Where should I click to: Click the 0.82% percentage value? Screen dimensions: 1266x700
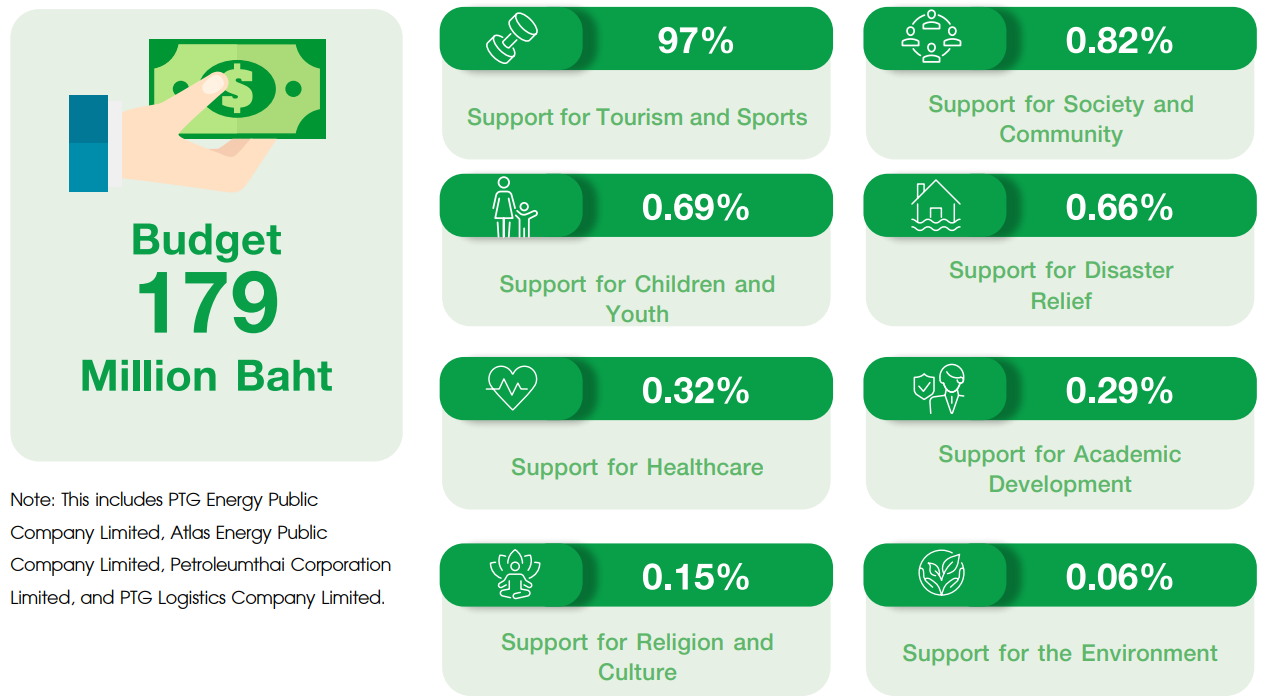pos(1119,40)
